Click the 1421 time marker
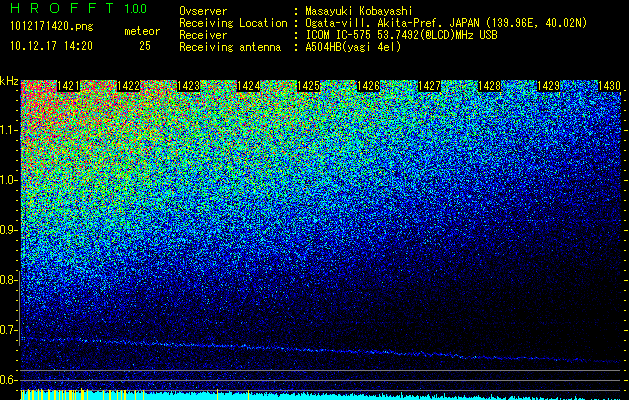 tap(69, 86)
